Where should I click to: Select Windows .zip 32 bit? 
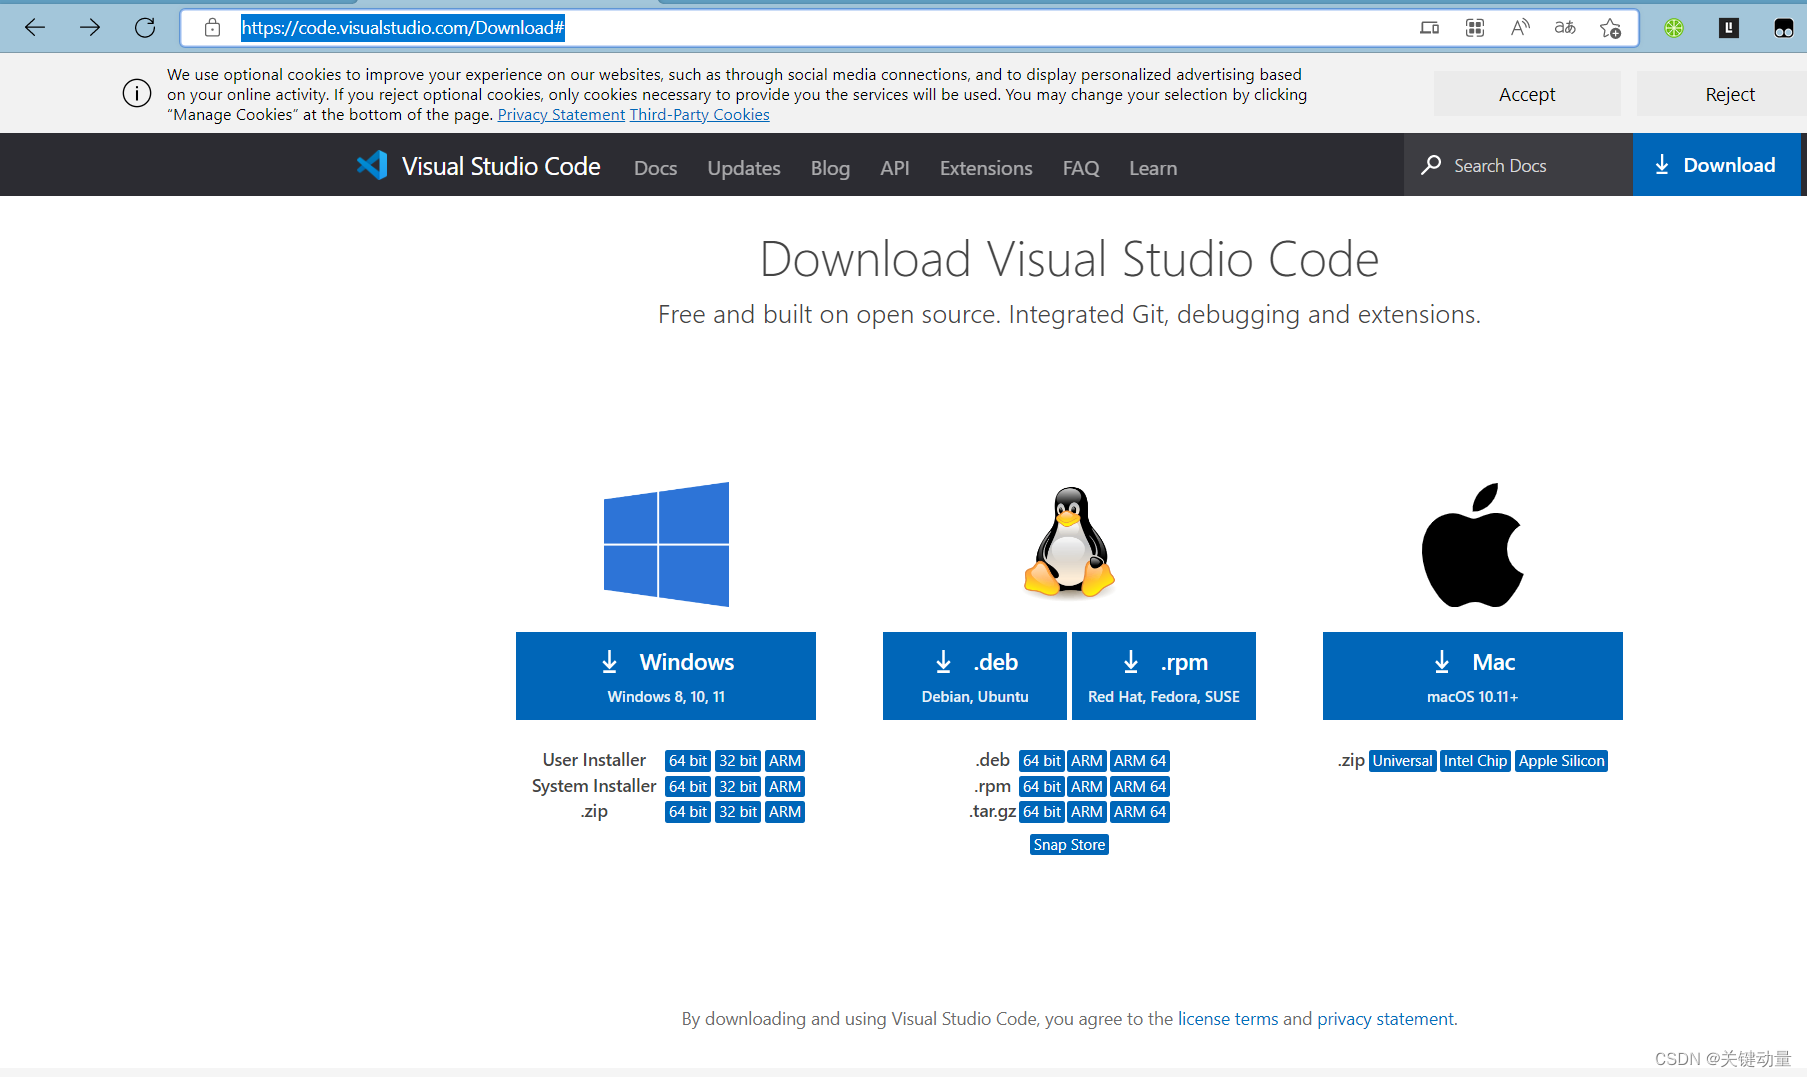tap(738, 812)
